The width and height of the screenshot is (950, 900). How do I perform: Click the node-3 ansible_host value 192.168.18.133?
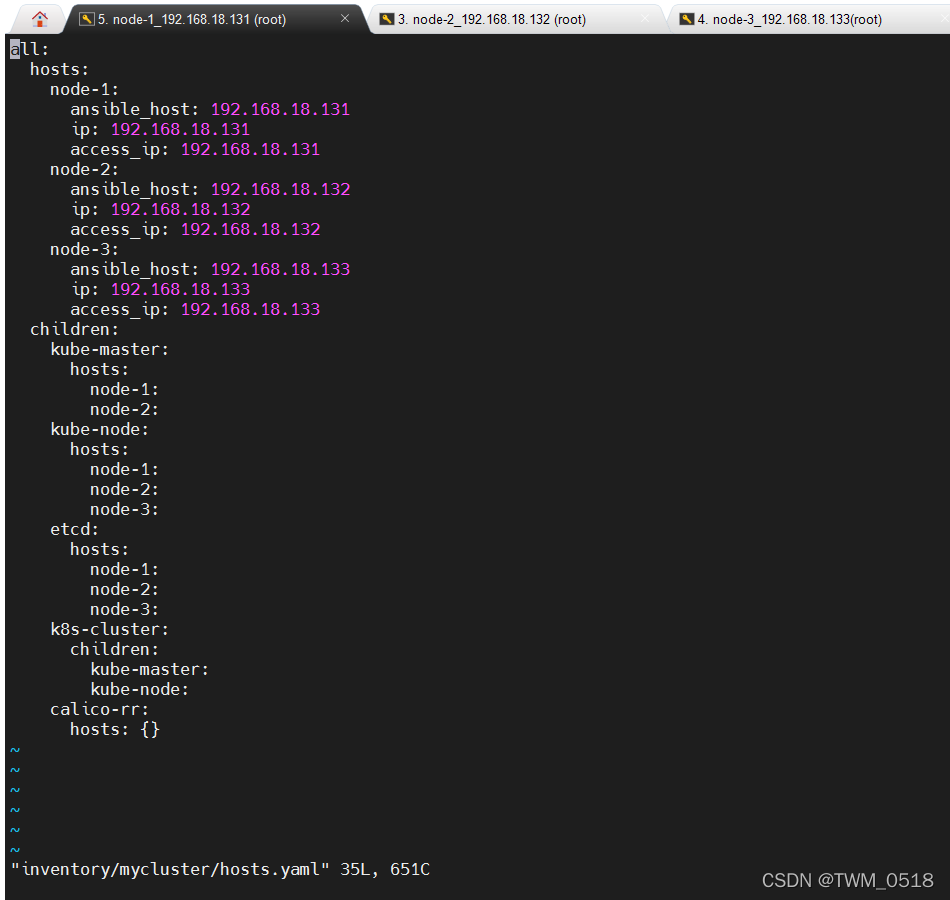280,269
